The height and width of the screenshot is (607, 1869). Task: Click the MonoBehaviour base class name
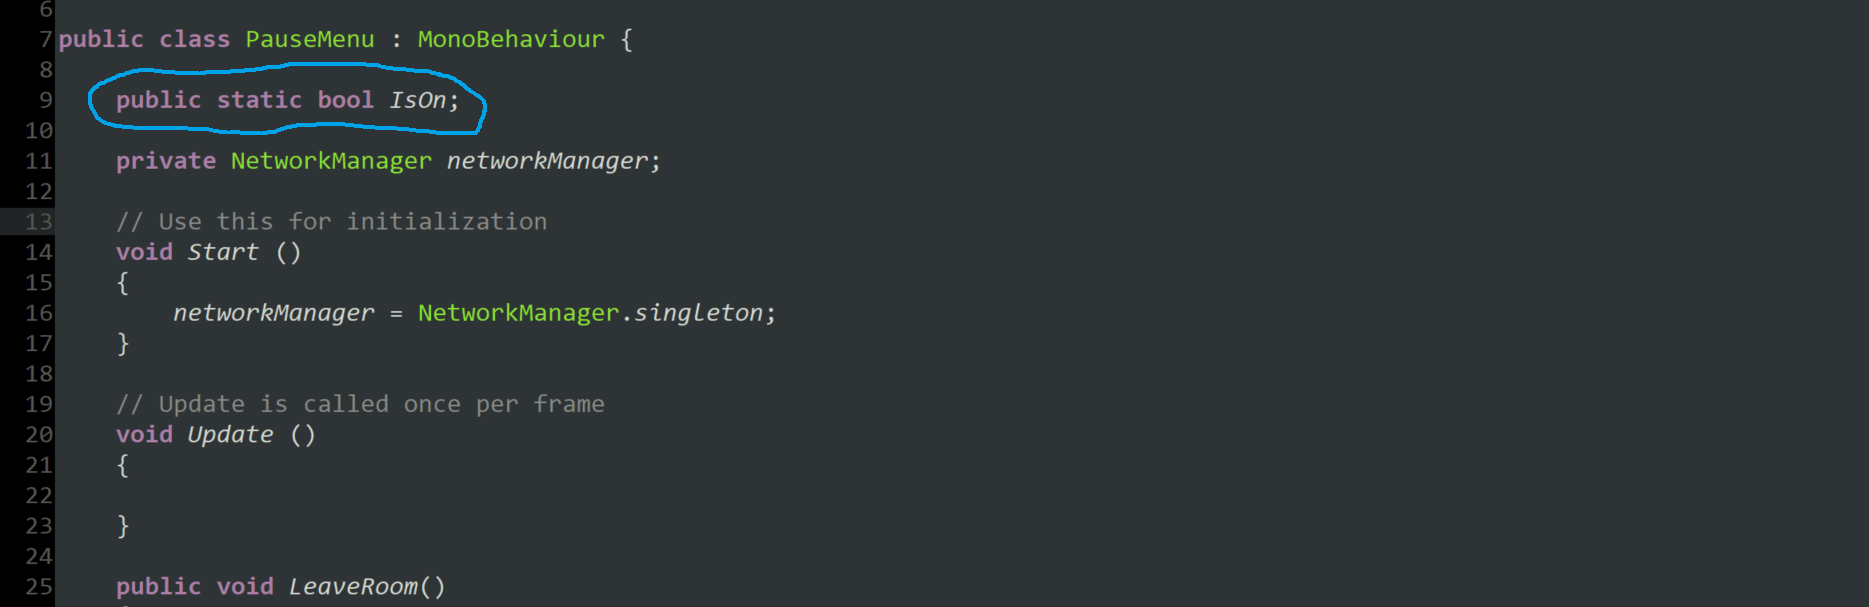tap(511, 40)
